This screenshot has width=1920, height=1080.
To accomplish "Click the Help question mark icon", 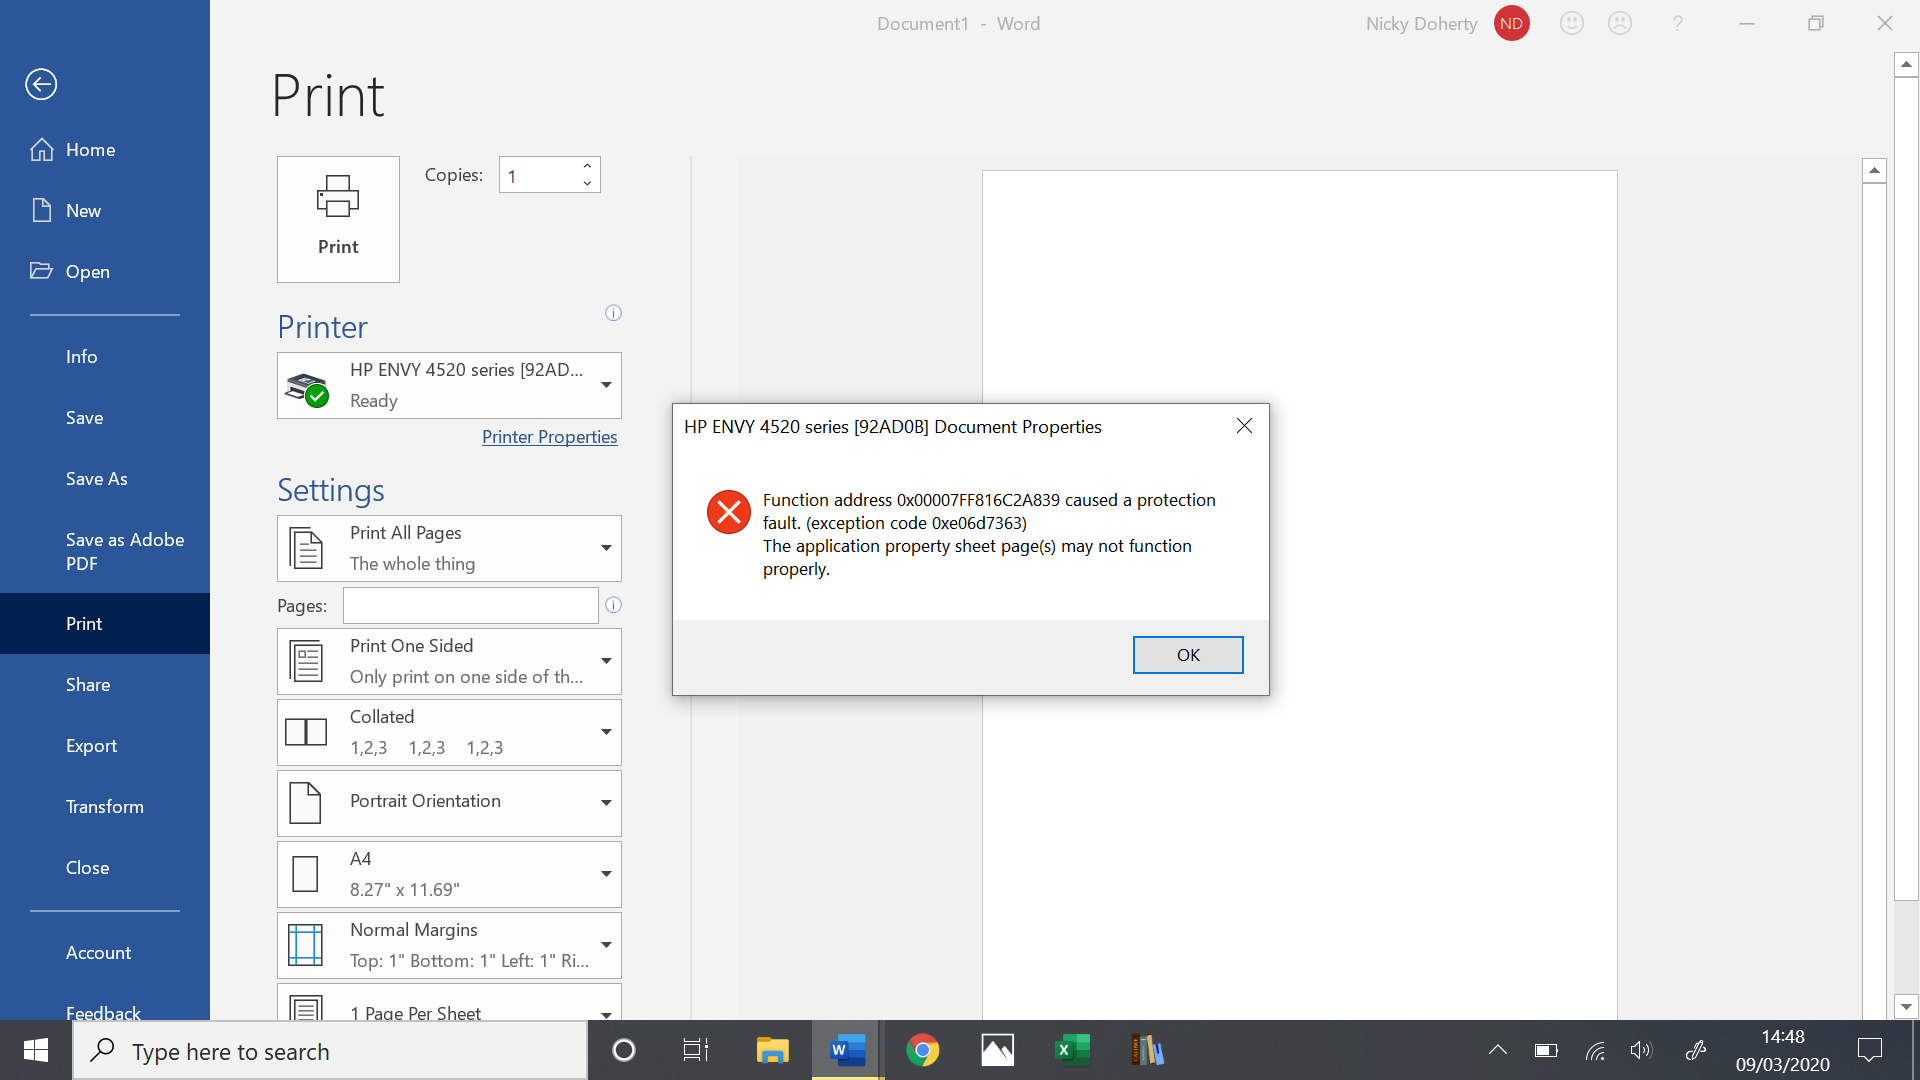I will (1678, 23).
